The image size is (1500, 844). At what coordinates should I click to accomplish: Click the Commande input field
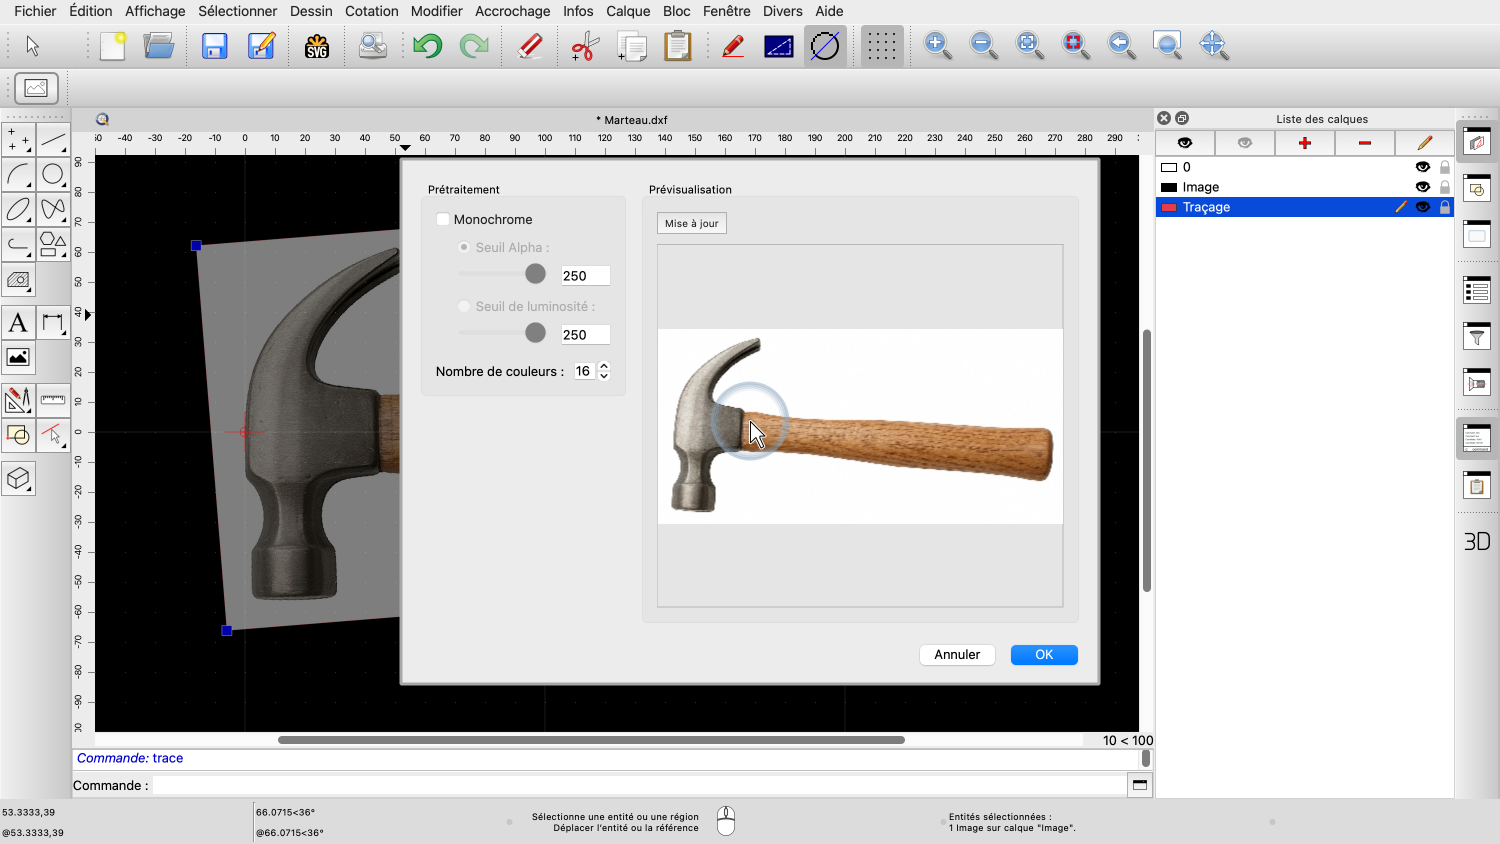pyautogui.click(x=638, y=785)
